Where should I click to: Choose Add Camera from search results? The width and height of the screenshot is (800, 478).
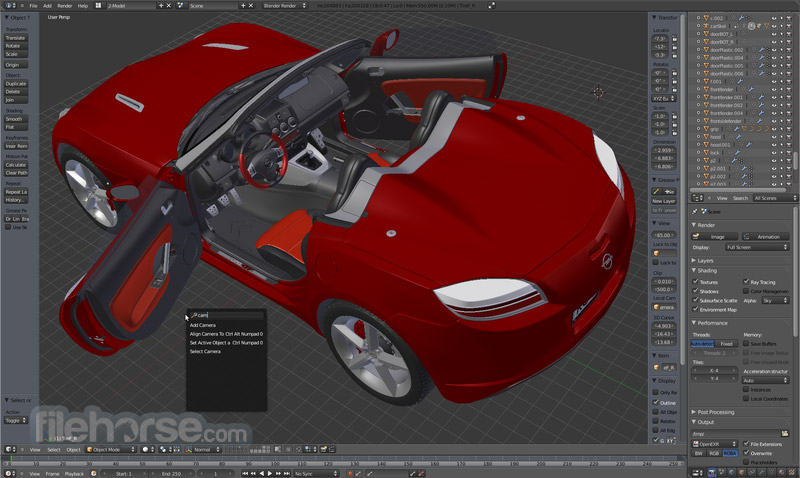click(x=203, y=325)
